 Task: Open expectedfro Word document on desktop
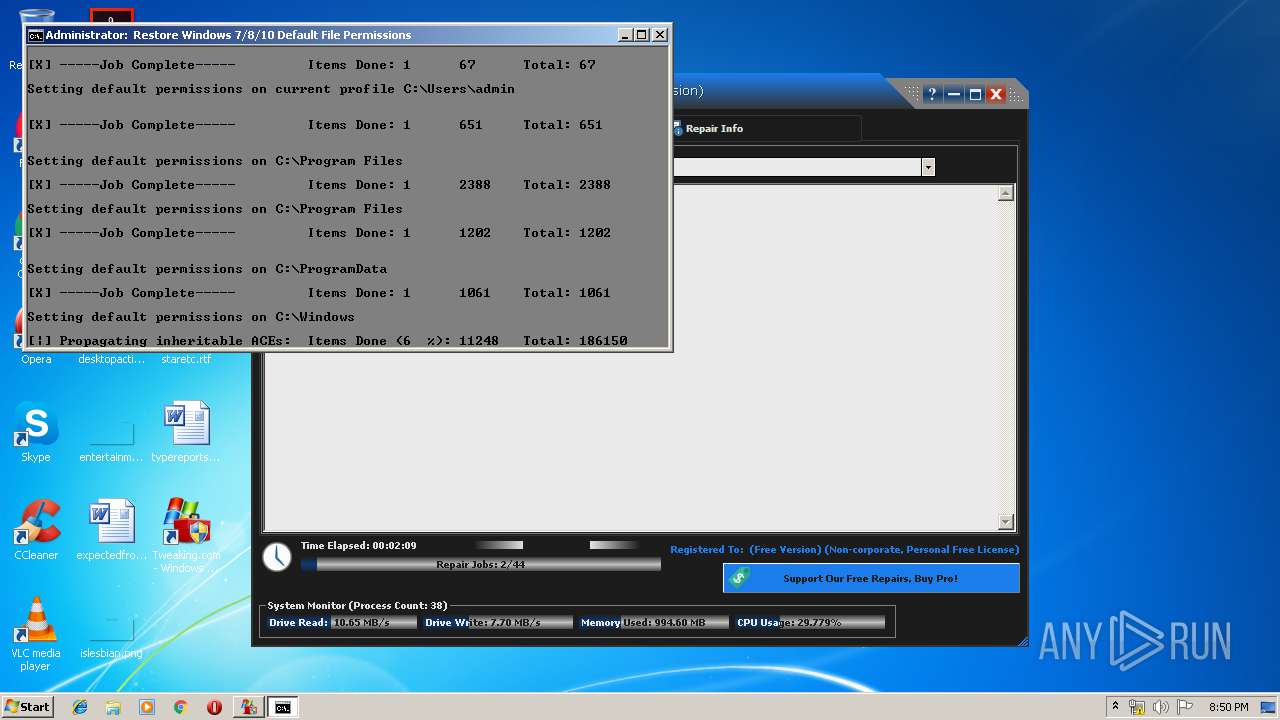click(111, 530)
